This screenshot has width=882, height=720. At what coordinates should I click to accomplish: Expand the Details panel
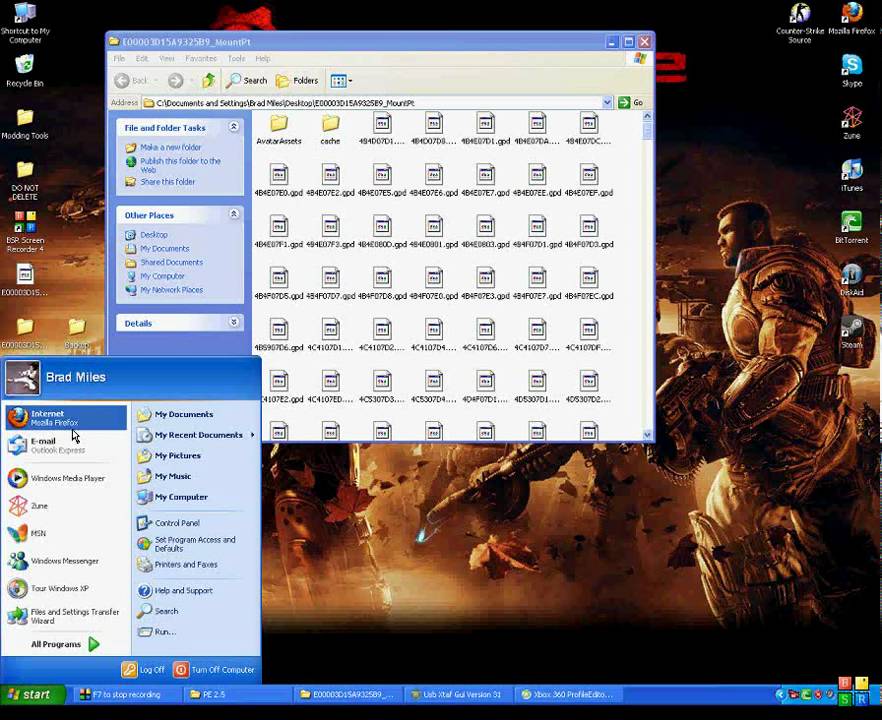234,322
